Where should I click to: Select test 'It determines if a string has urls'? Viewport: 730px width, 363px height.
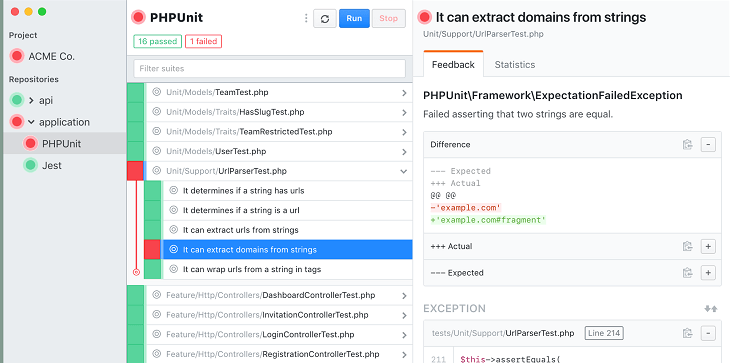point(287,191)
